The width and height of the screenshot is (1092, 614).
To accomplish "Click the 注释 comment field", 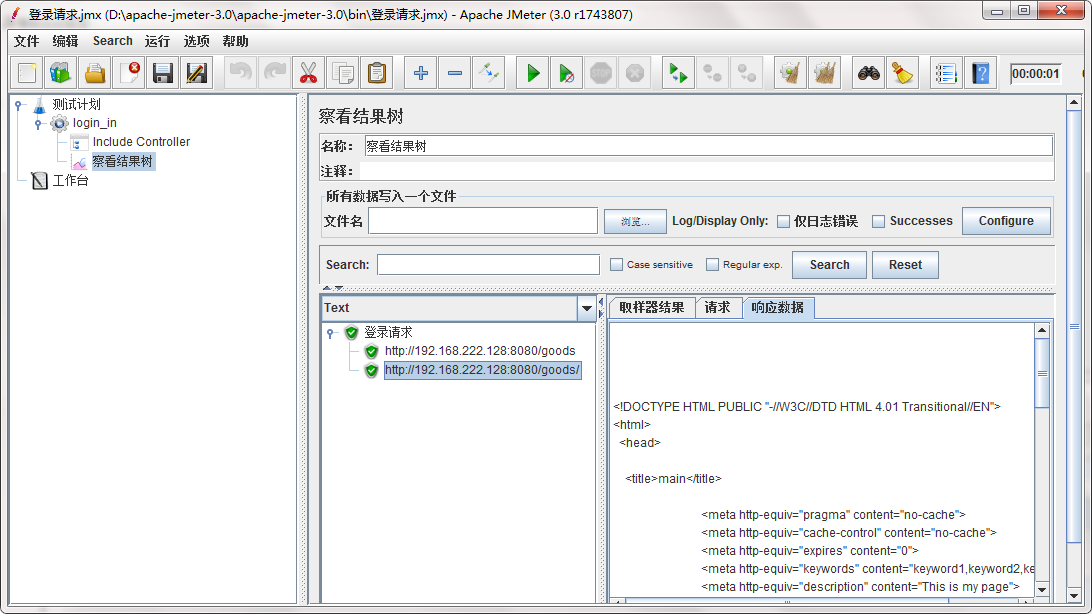I will [x=708, y=171].
